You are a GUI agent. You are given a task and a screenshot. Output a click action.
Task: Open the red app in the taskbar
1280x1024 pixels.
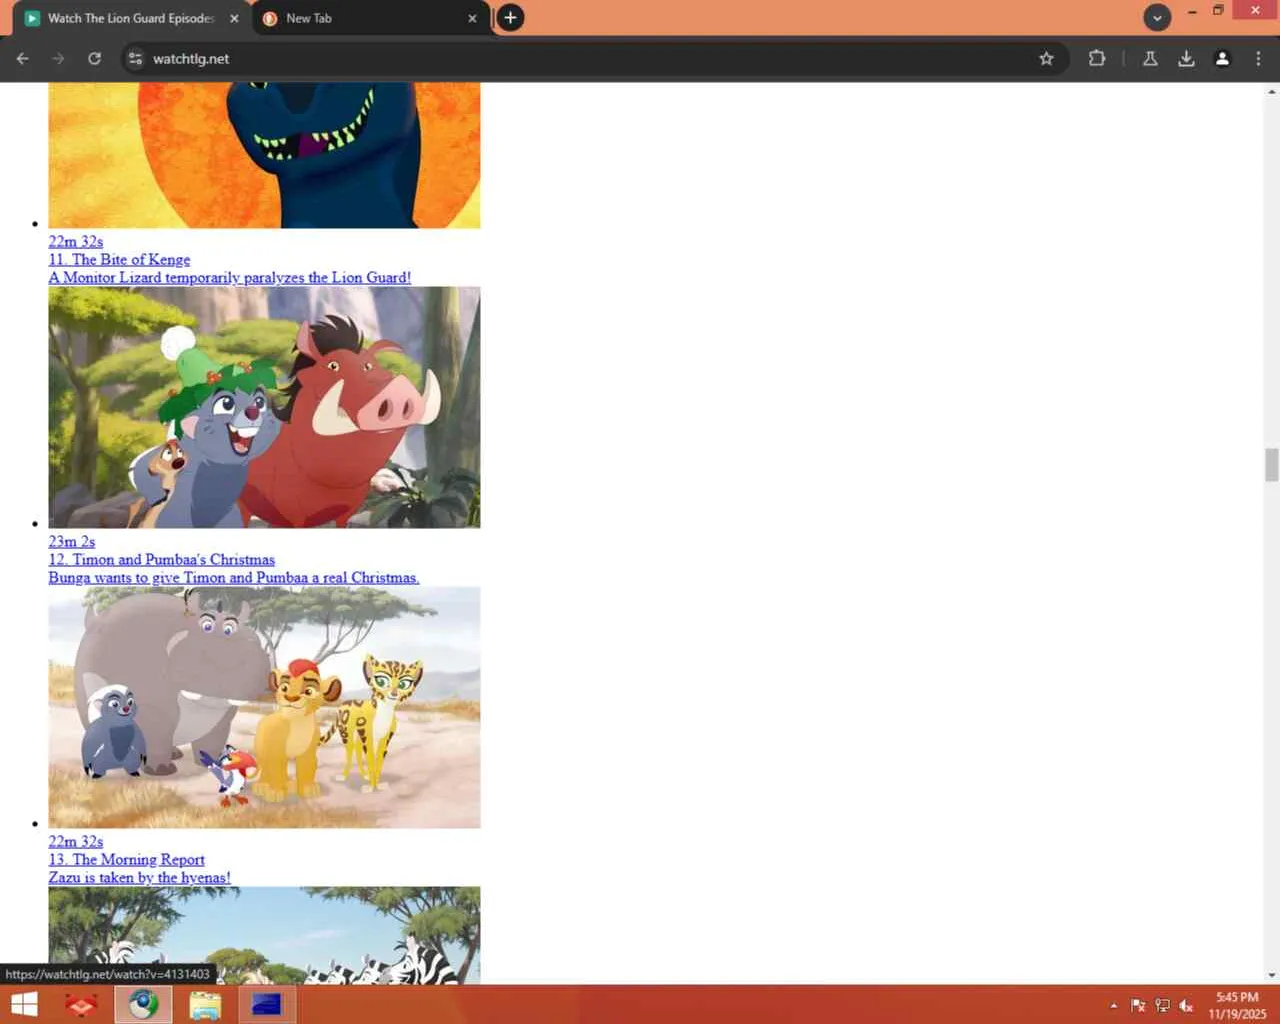click(81, 1004)
